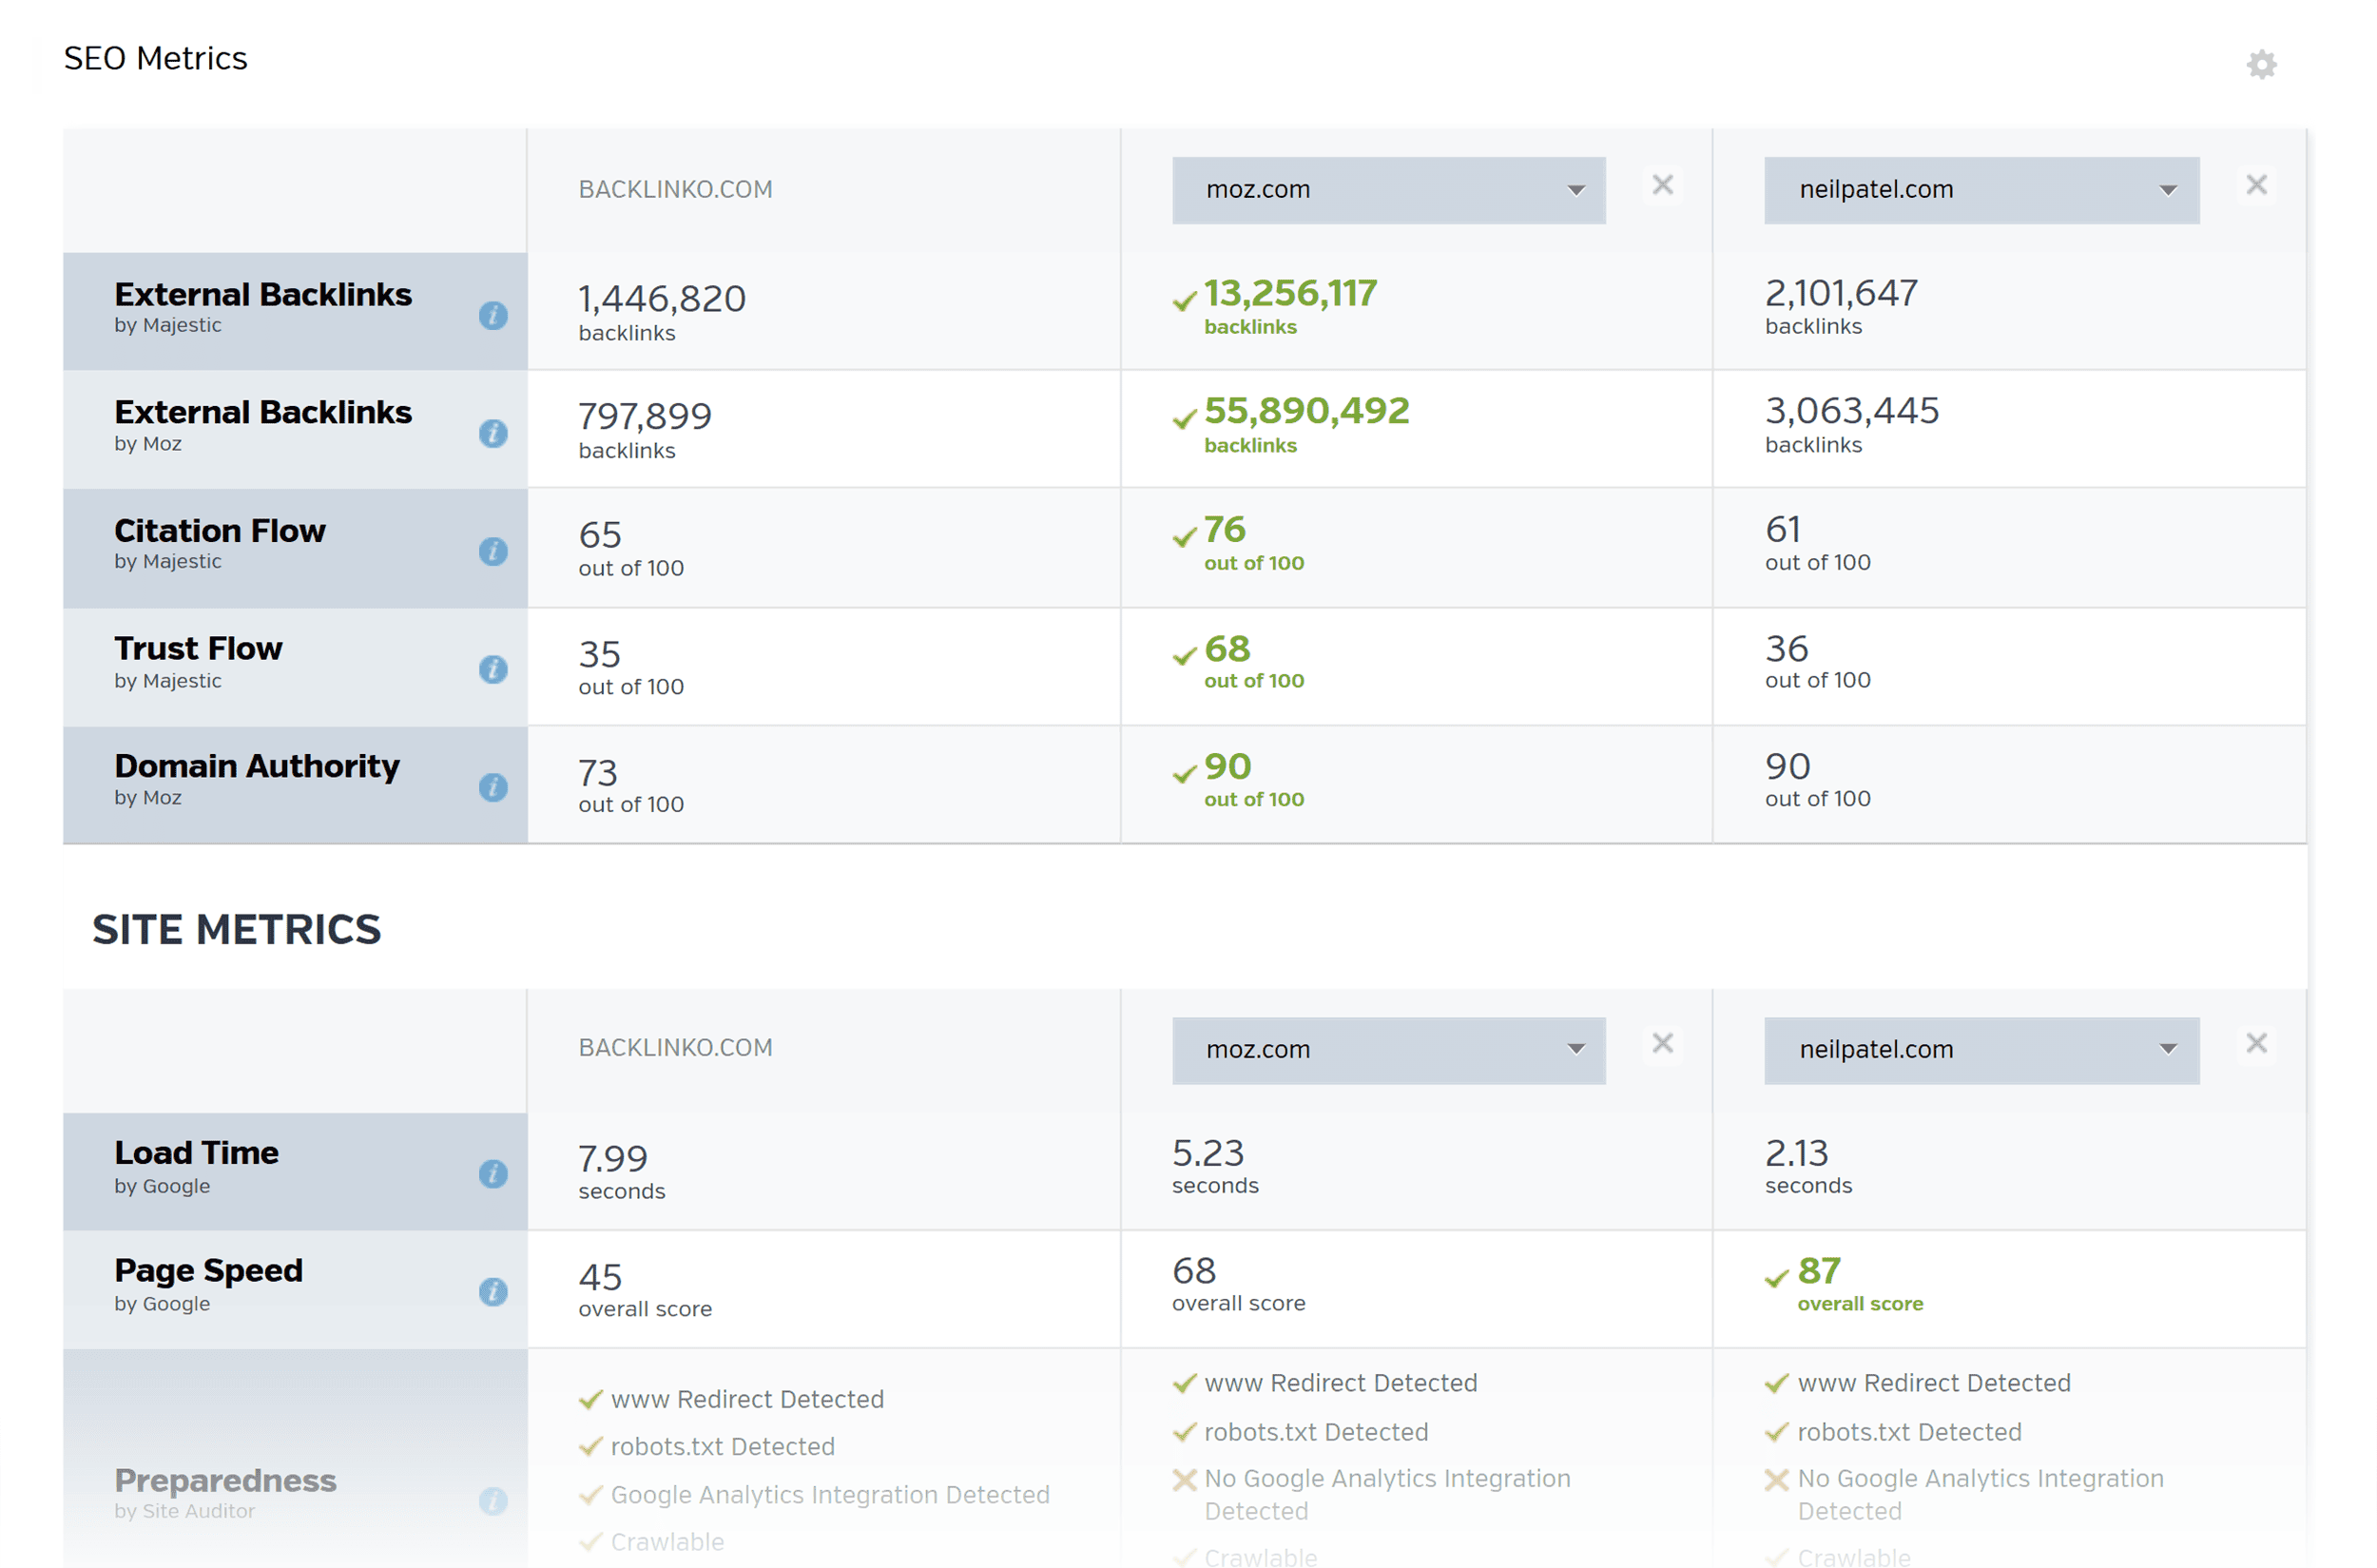The width and height of the screenshot is (2377, 1568).
Task: Click info icon for External Backlinks by Majestic
Action: pos(493,316)
